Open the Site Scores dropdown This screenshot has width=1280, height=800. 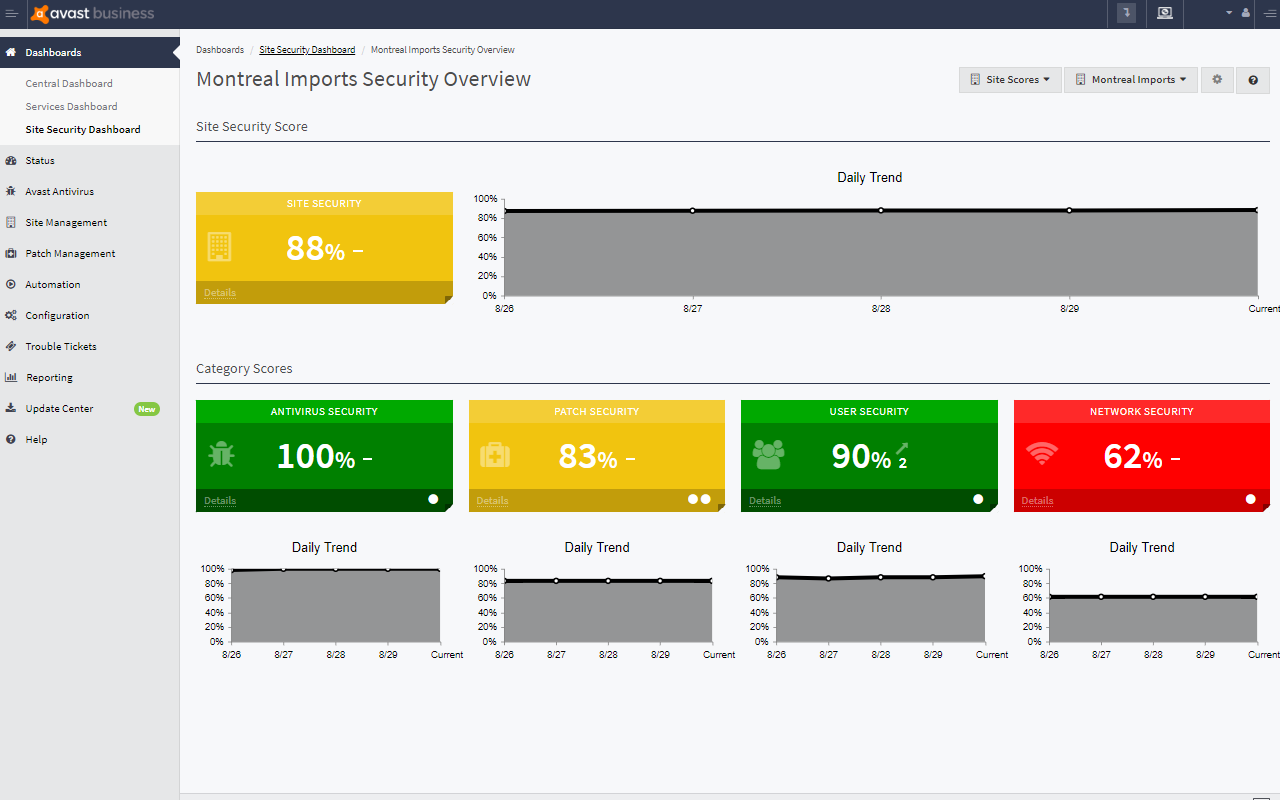[1009, 79]
